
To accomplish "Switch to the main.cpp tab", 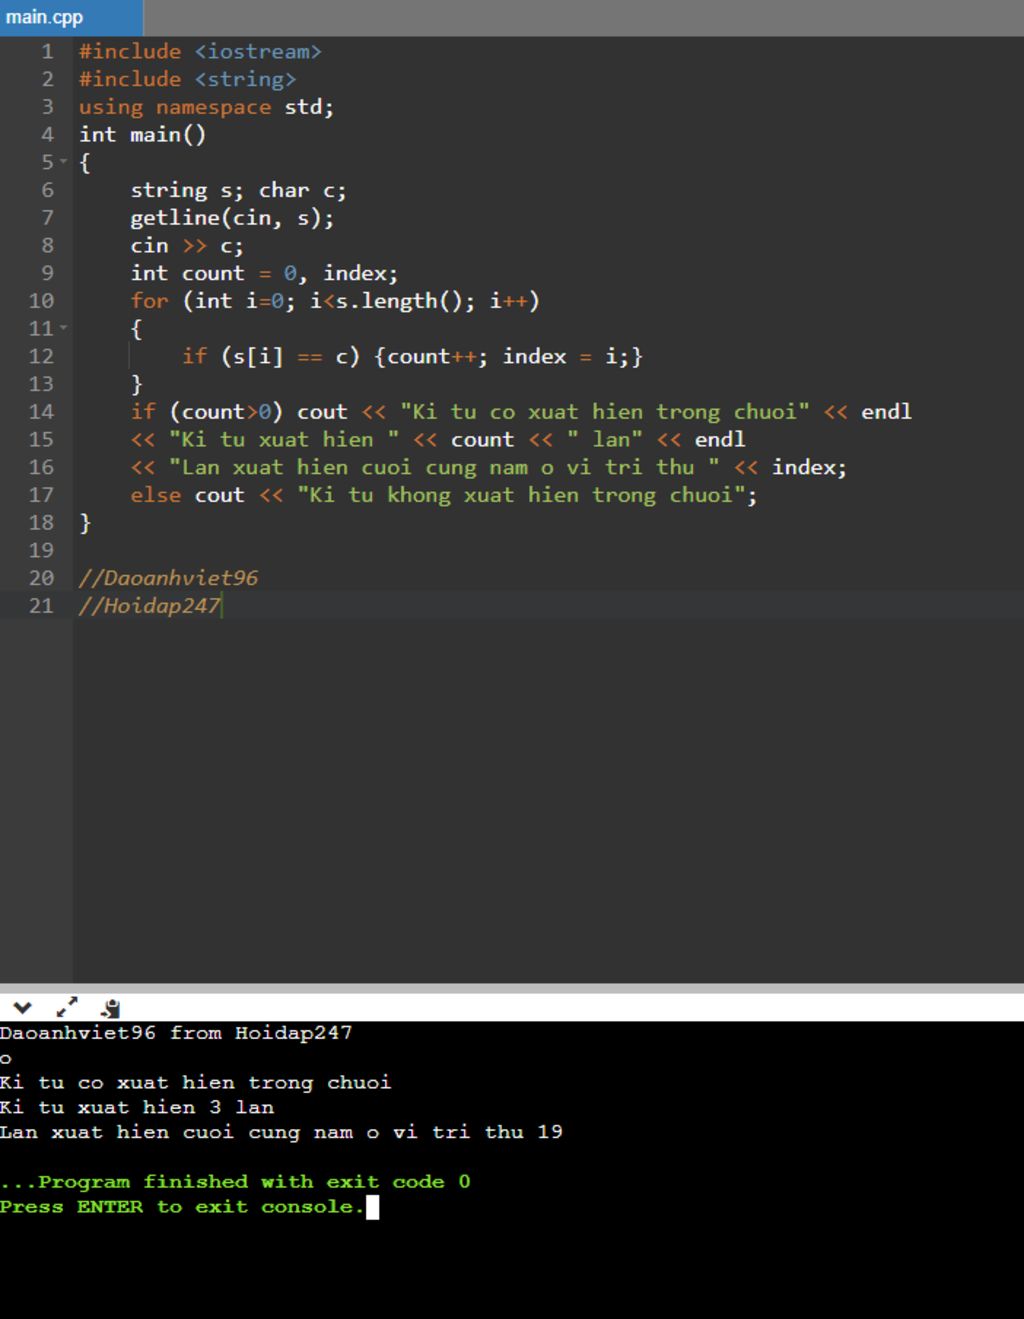I will click(70, 17).
